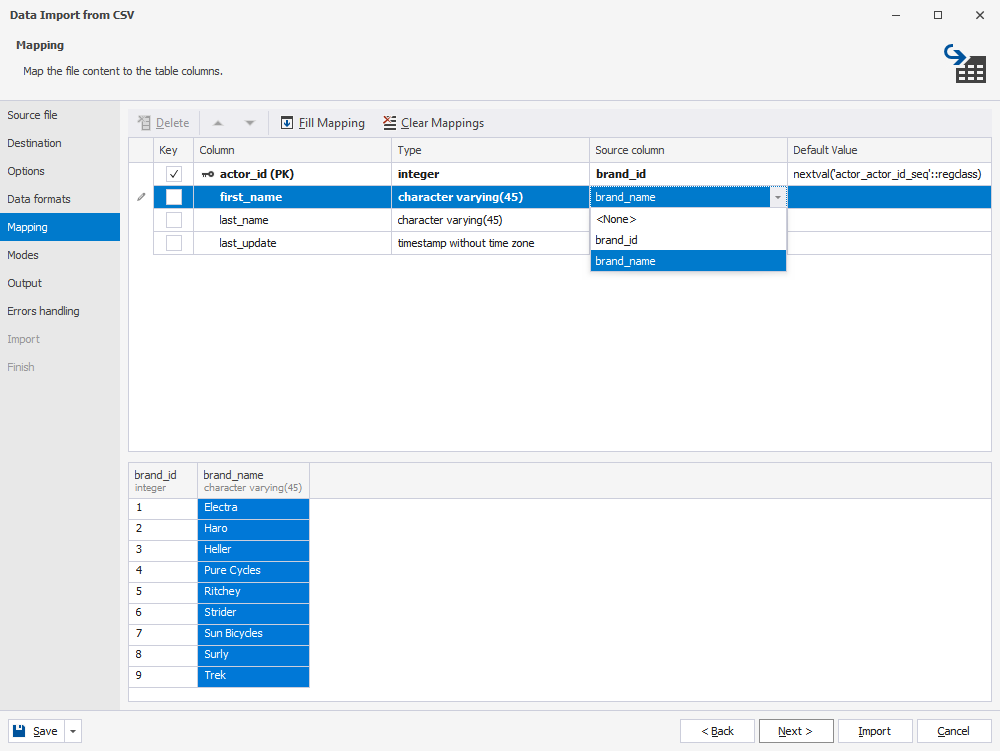The height and width of the screenshot is (751, 1000).
Task: Click the Next button
Action: coord(796,731)
